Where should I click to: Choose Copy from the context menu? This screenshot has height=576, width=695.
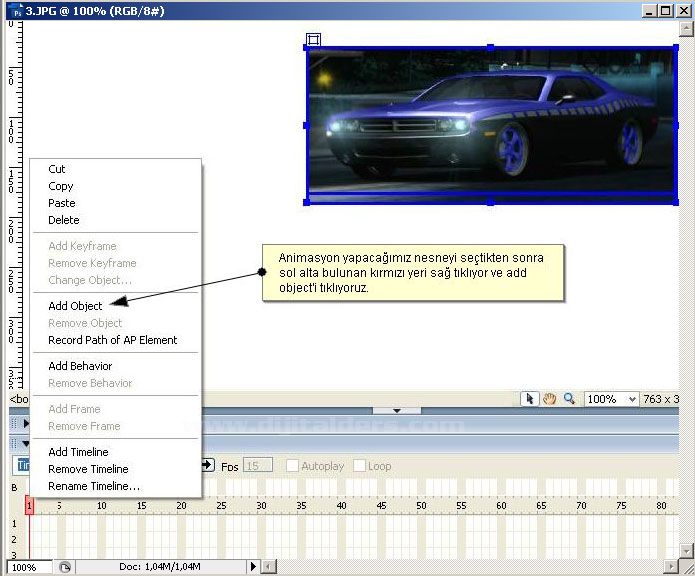(61, 186)
